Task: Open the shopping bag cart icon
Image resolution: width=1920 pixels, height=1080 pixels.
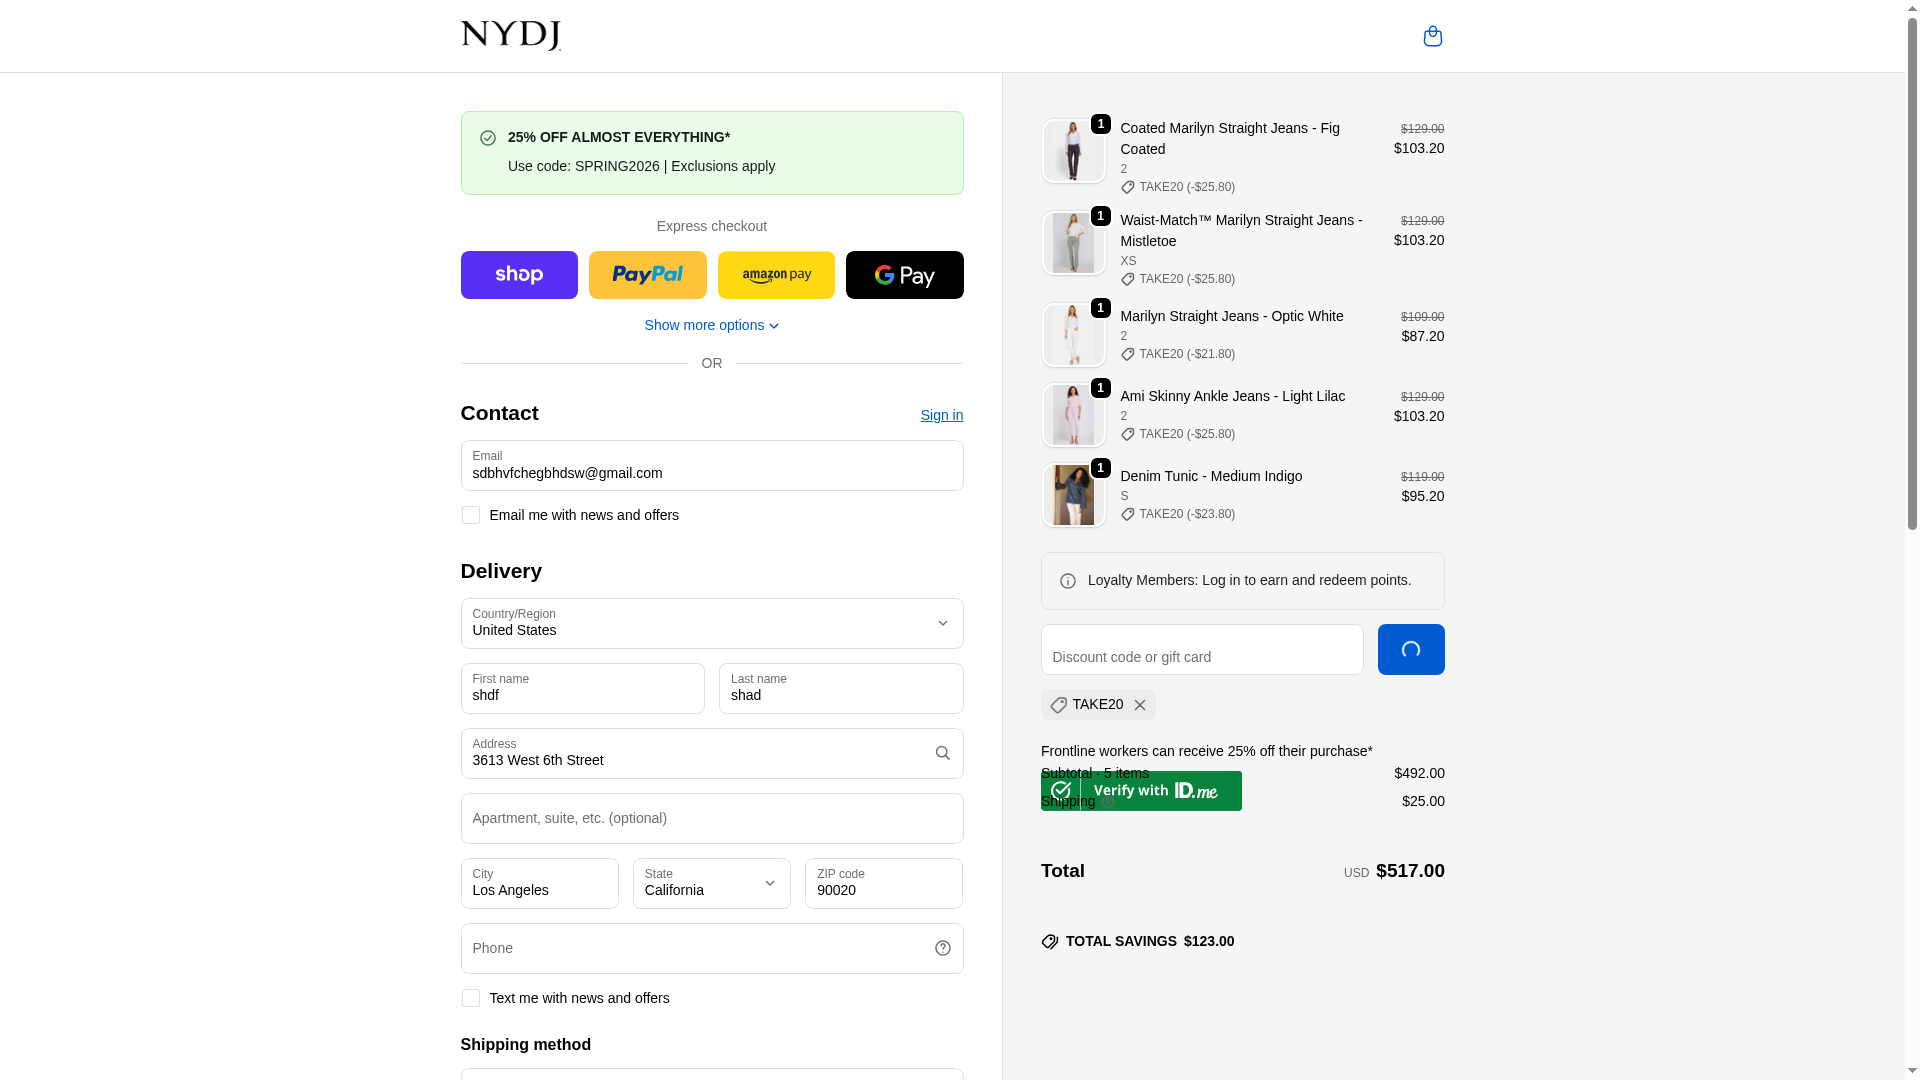Action: point(1432,36)
